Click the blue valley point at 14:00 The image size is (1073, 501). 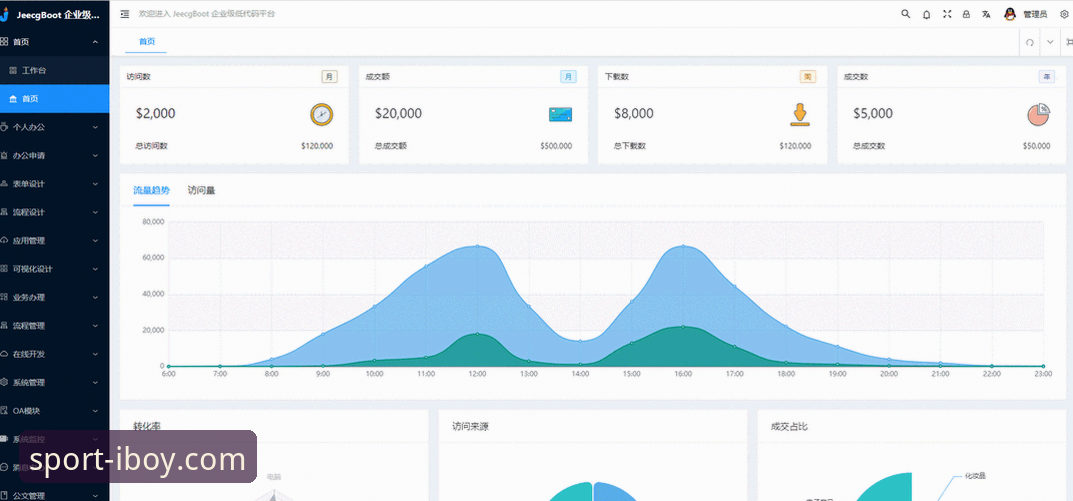(x=580, y=341)
